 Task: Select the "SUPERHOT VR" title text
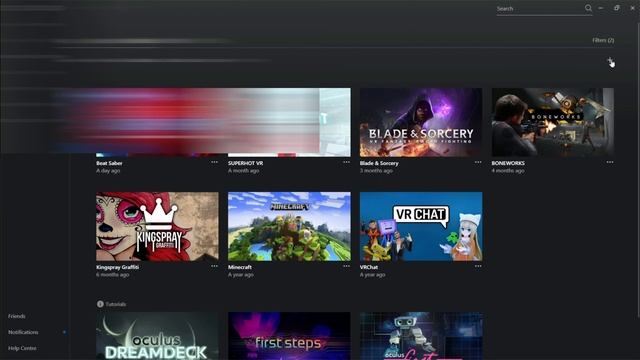[245, 163]
